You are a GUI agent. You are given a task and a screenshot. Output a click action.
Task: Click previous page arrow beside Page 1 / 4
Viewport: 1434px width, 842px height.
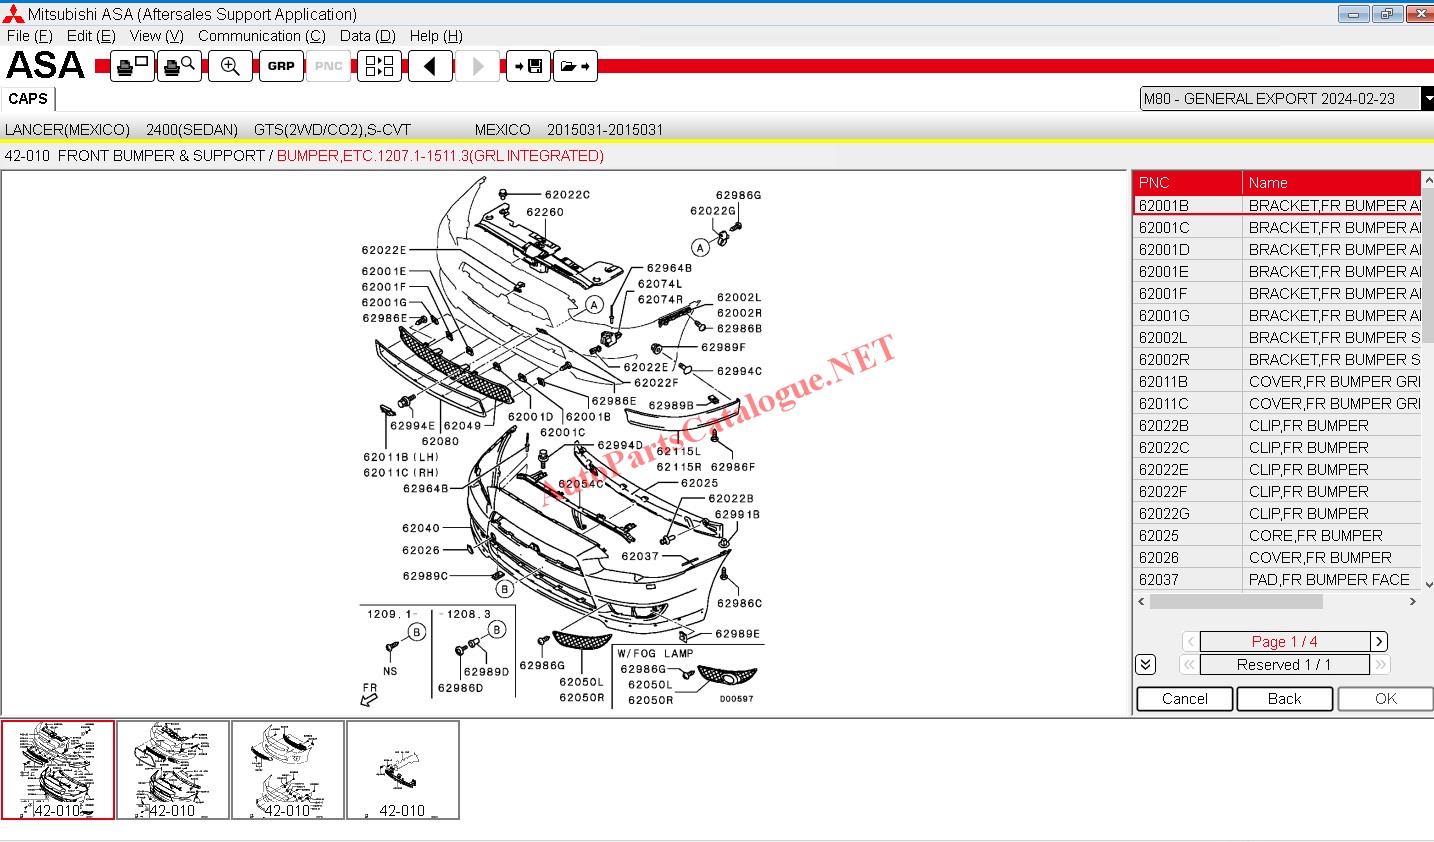[1190, 642]
